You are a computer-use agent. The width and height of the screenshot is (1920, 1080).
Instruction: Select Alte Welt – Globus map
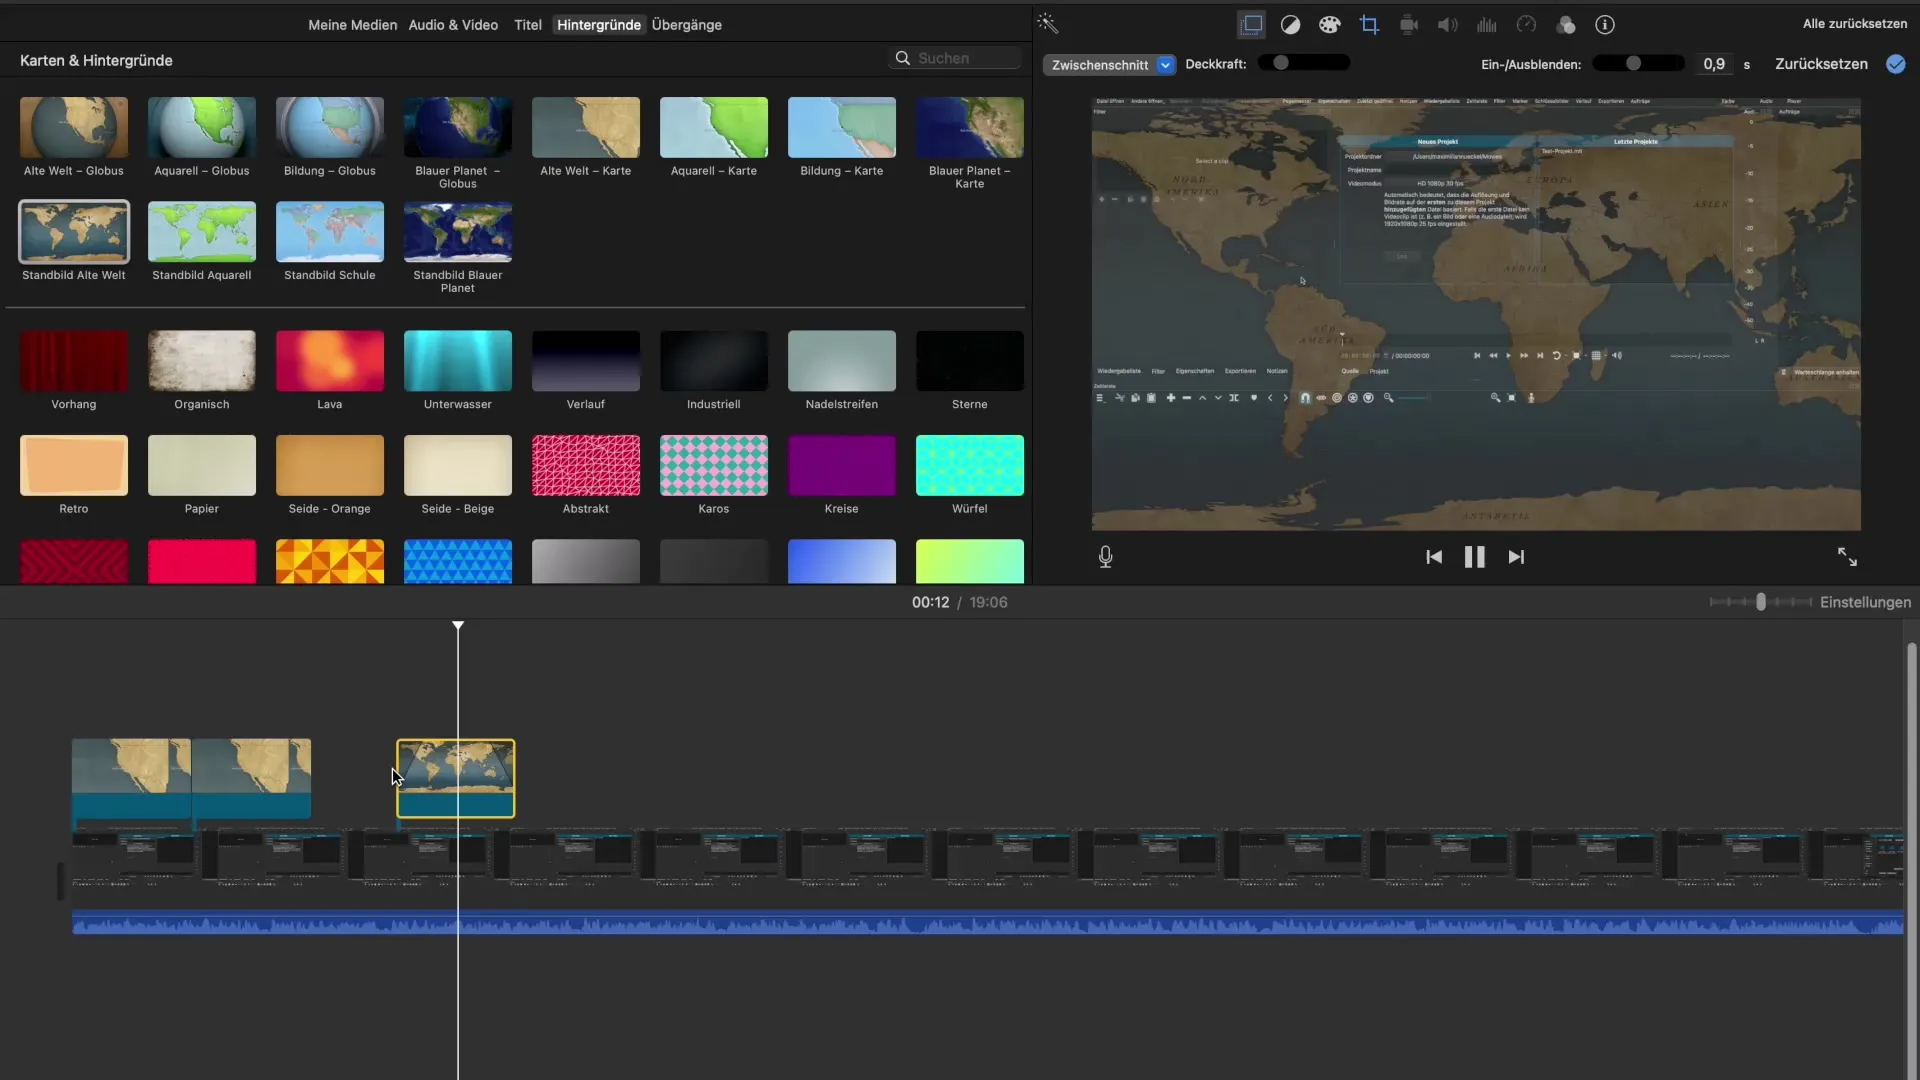(74, 127)
